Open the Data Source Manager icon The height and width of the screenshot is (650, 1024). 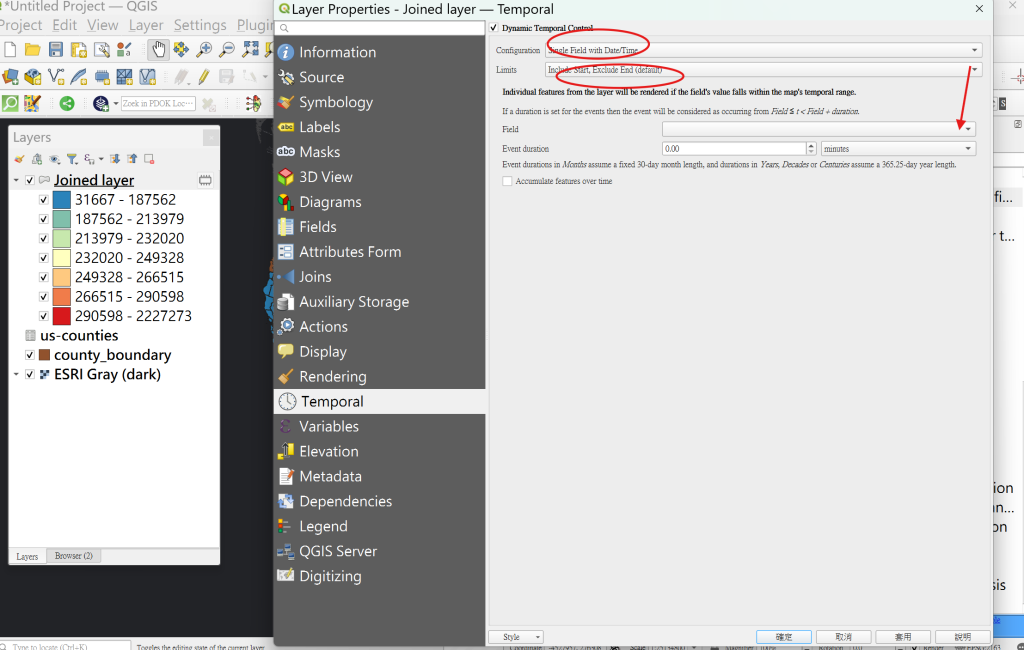(10, 77)
